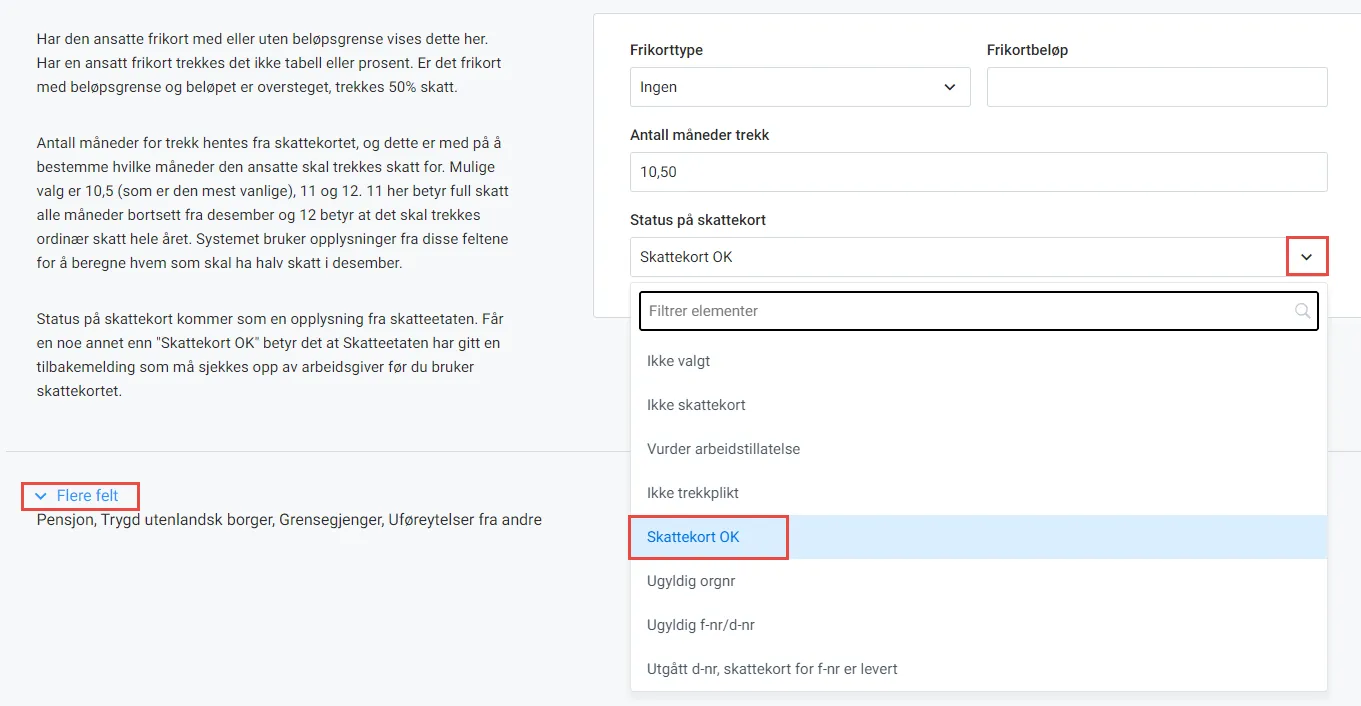Click the Antall måneder trekk field showing 10,50
Viewport: 1361px width, 706px height.
[978, 171]
